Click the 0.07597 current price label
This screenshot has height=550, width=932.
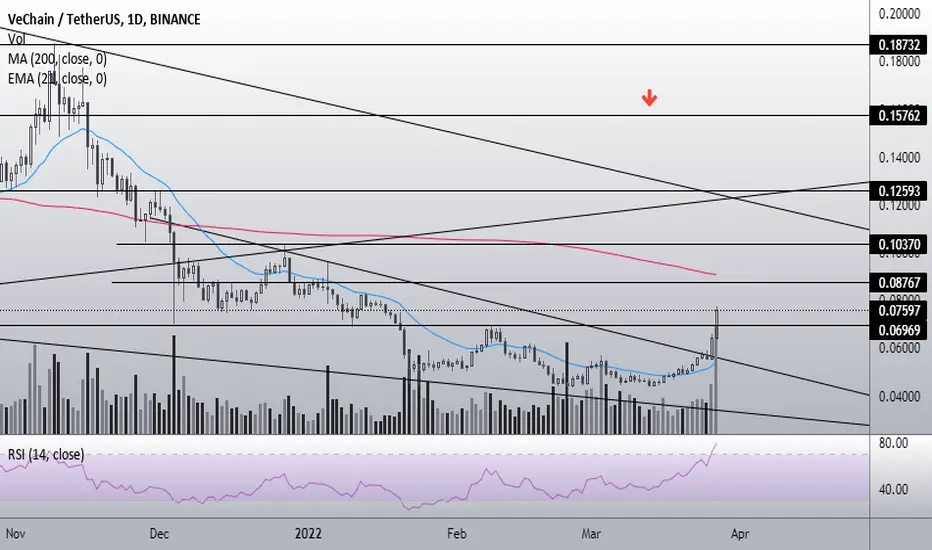(900, 310)
